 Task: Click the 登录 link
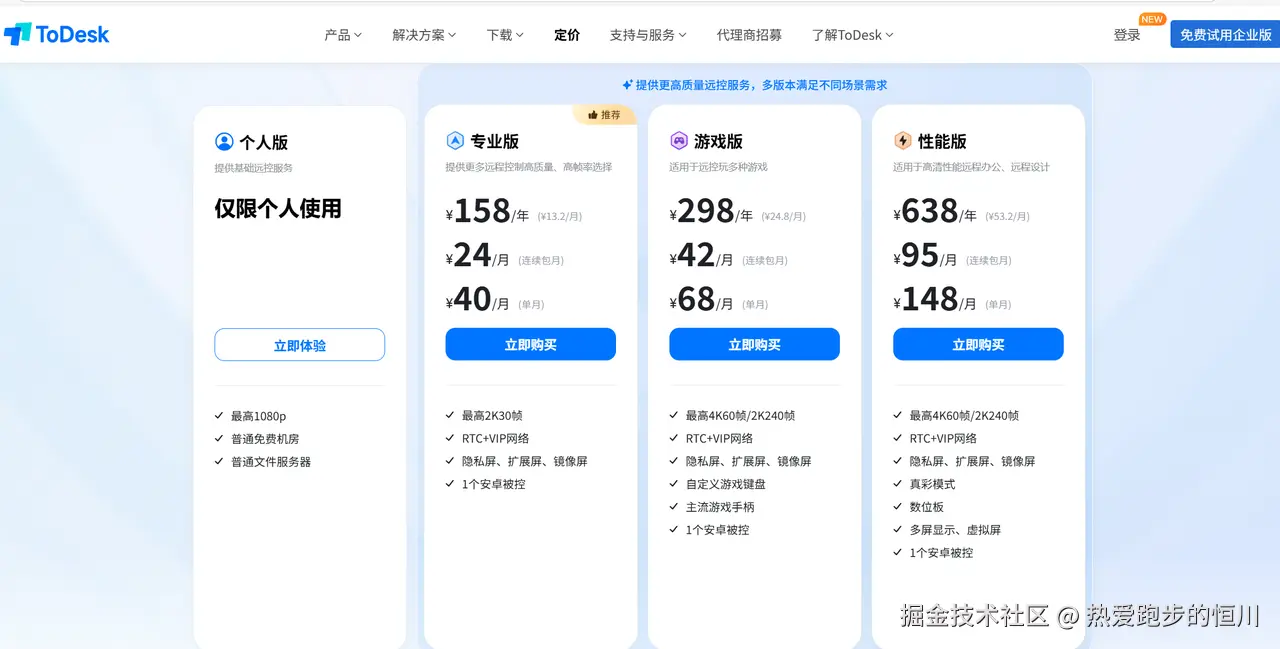[x=1126, y=34]
